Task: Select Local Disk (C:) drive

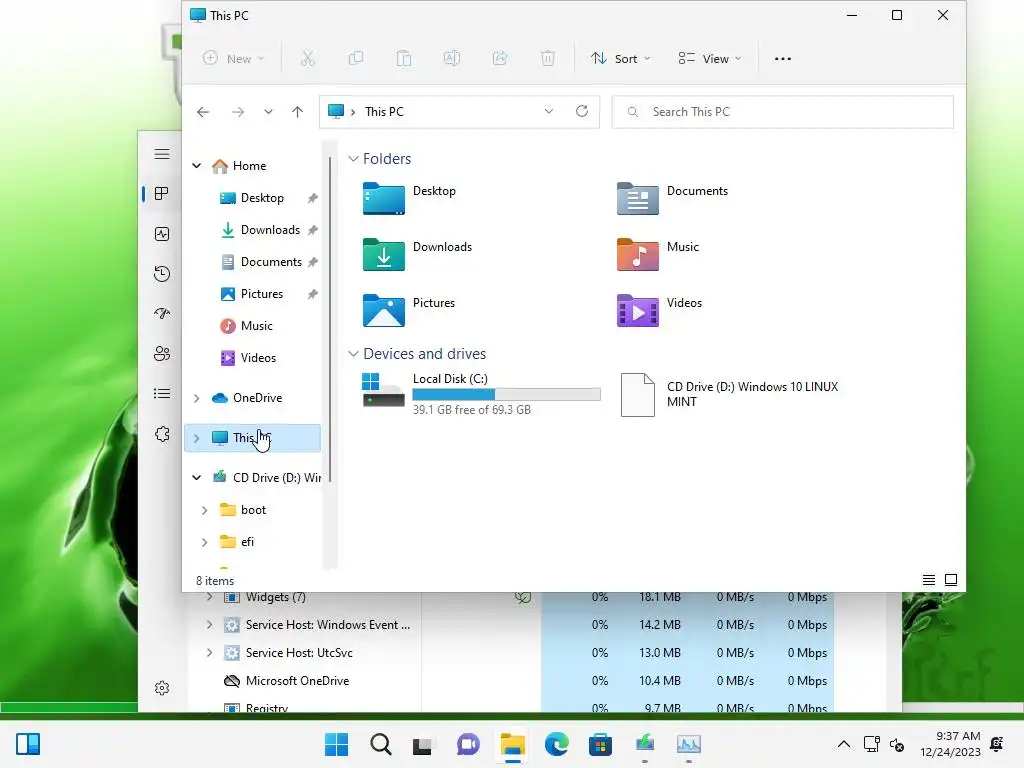Action: coord(481,394)
